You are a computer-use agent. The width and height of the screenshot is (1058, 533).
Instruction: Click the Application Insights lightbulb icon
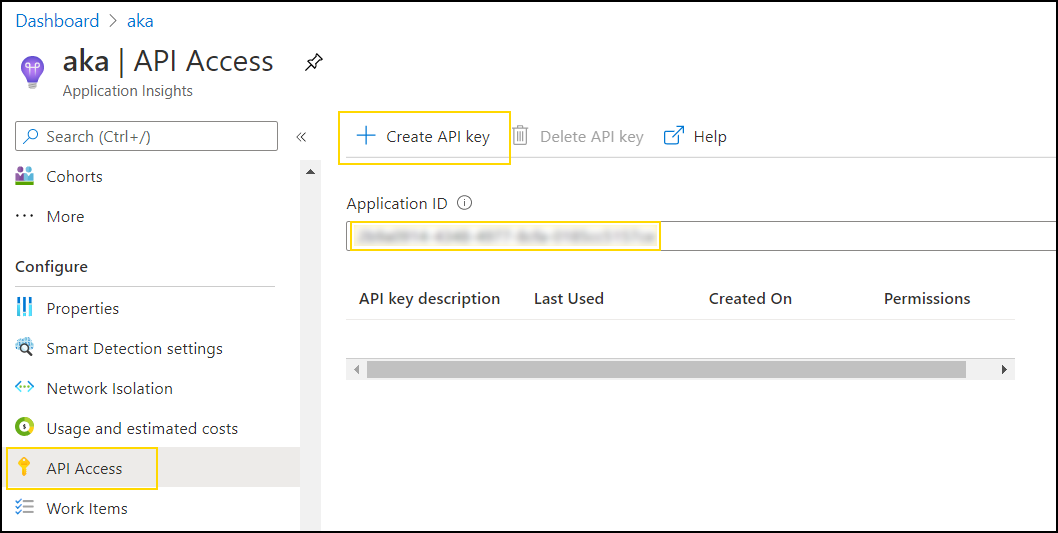click(33, 72)
